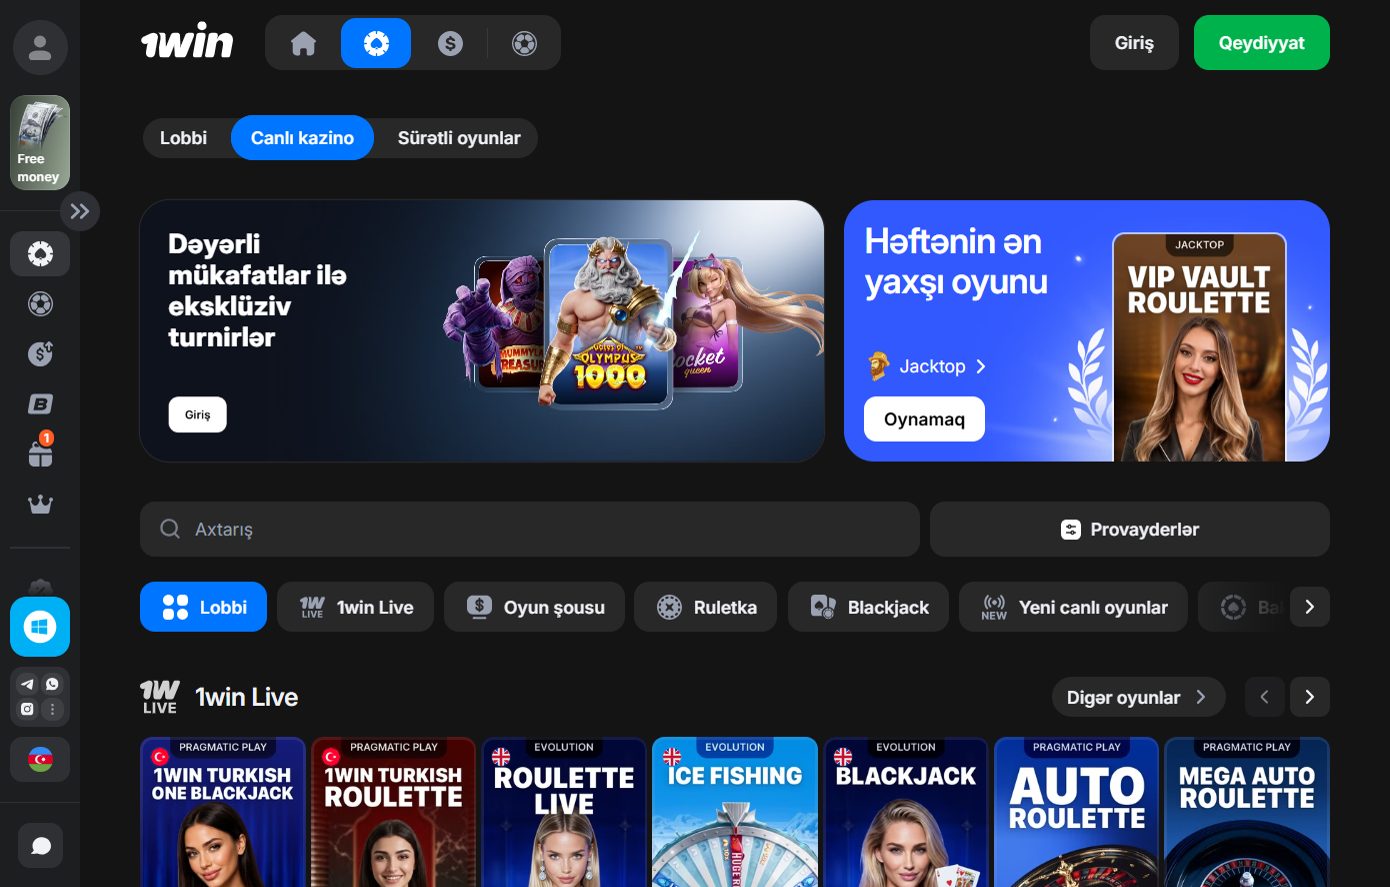Open 1Win Turkish One Blackjack game

pos(223,812)
